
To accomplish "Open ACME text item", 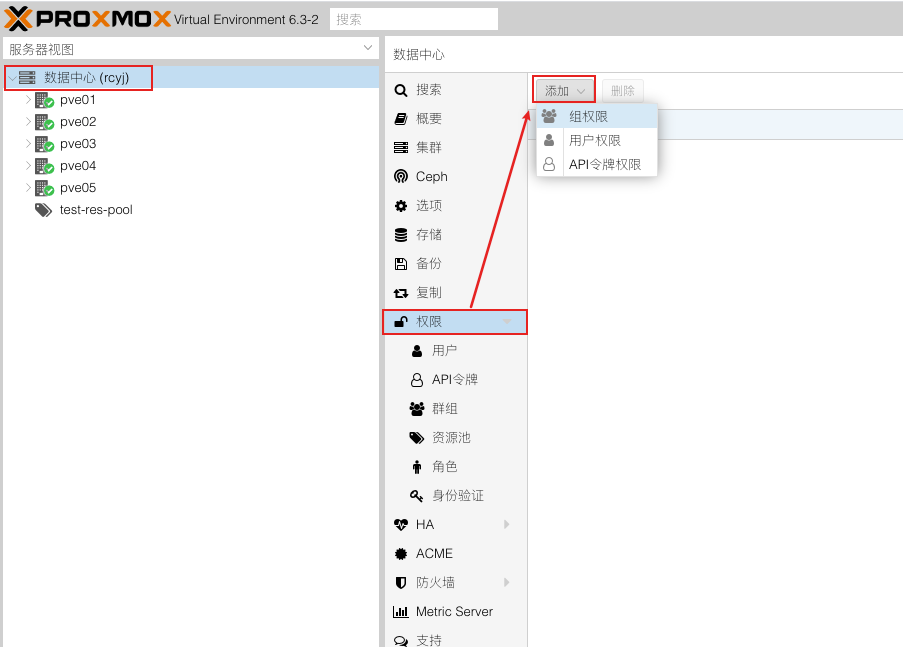I will [434, 554].
